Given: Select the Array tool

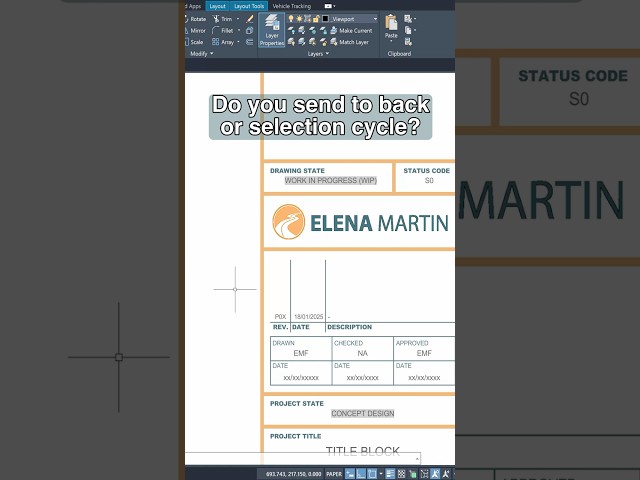Looking at the screenshot, I should pyautogui.click(x=223, y=42).
